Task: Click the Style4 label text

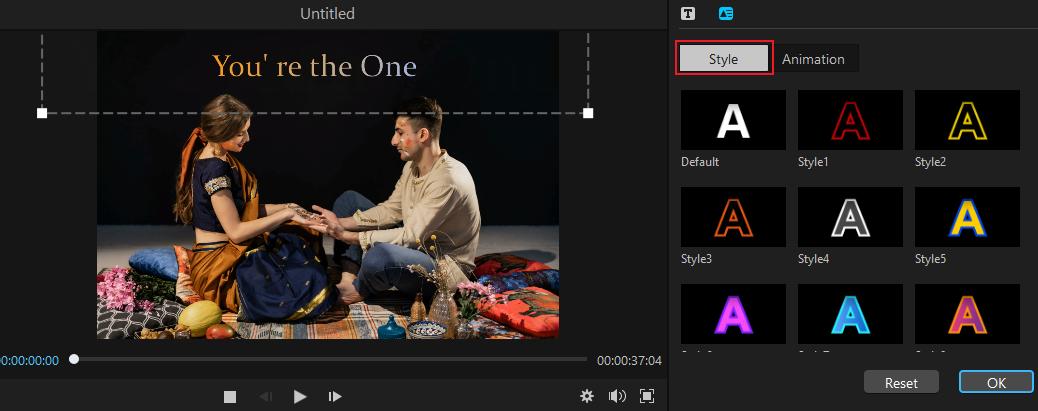Action: [814, 259]
